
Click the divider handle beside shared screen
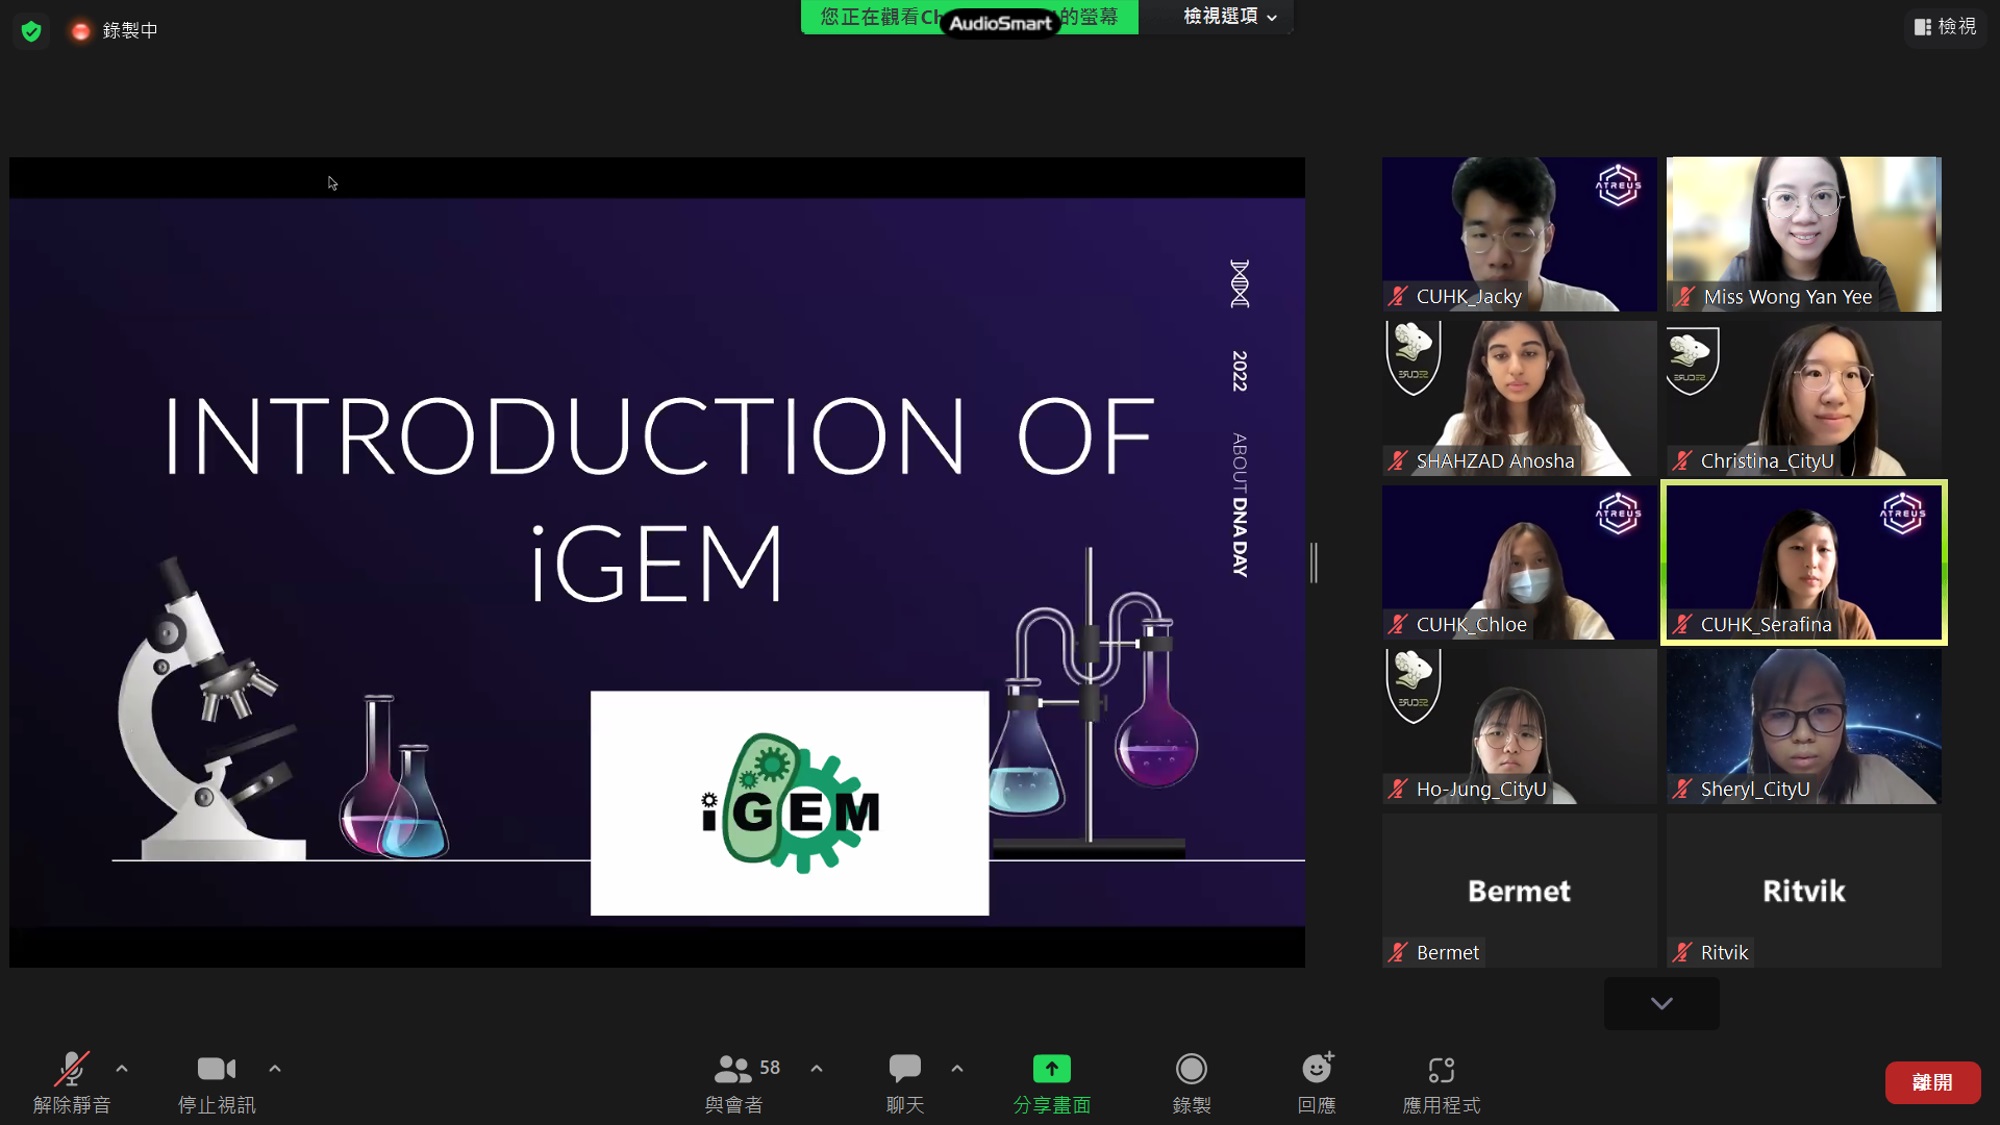[1314, 563]
